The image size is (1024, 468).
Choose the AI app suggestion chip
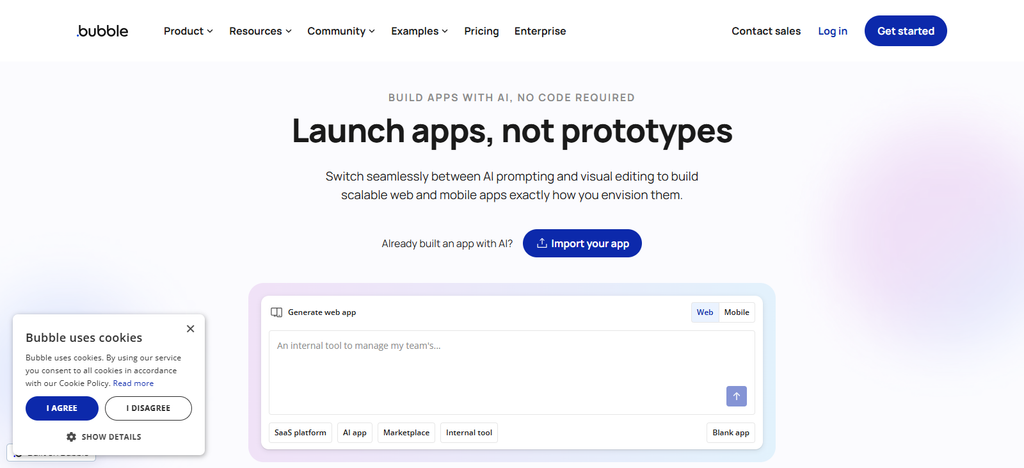pyautogui.click(x=355, y=433)
